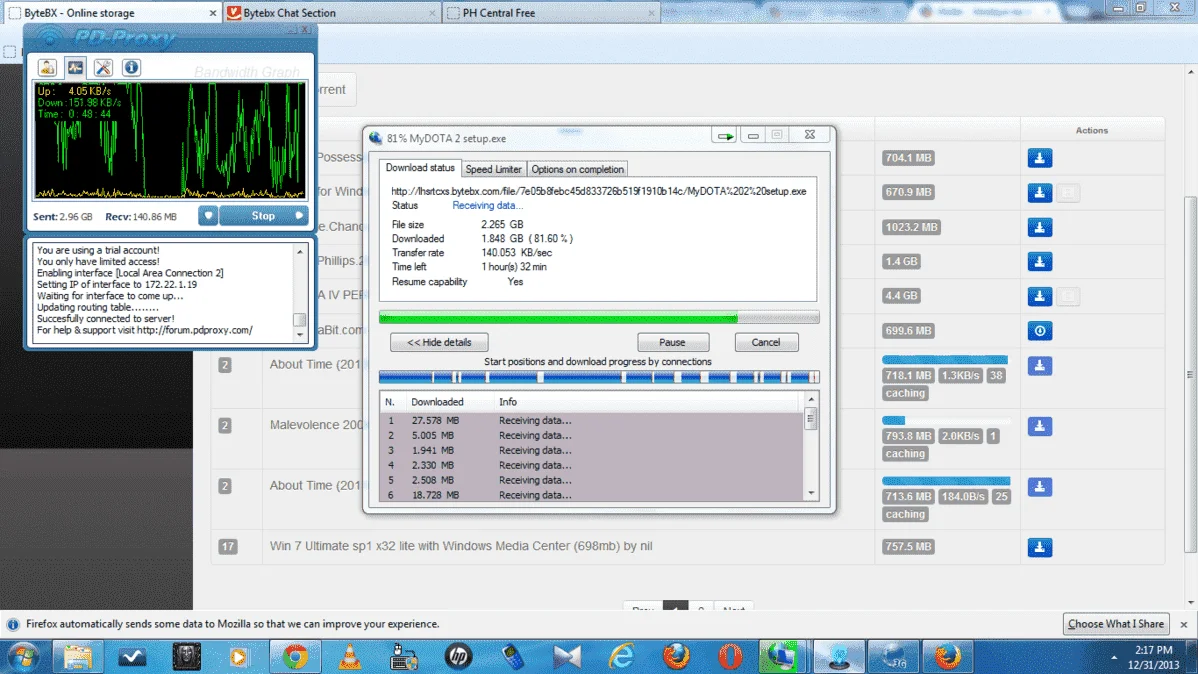Click download icon for 793.8 MB caching file
This screenshot has width=1198, height=674.
1039,426
